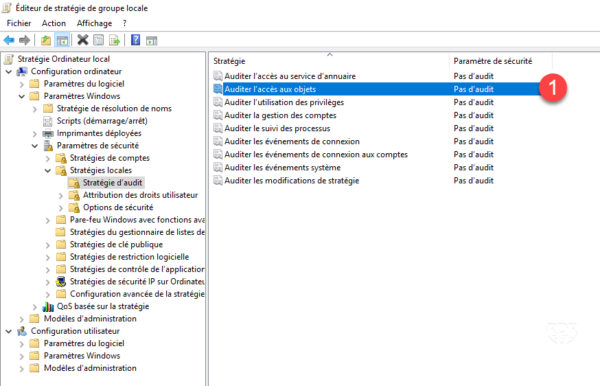Viewport: 600px width, 386px height.
Task: Open the Affichage menu
Action: tap(94, 23)
